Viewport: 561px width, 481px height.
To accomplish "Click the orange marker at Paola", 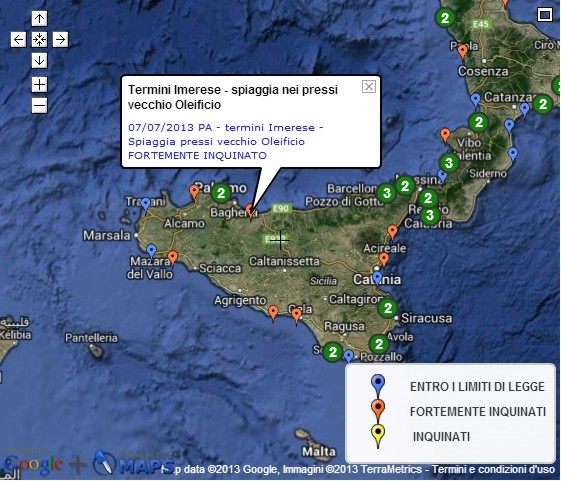I will pos(463,52).
